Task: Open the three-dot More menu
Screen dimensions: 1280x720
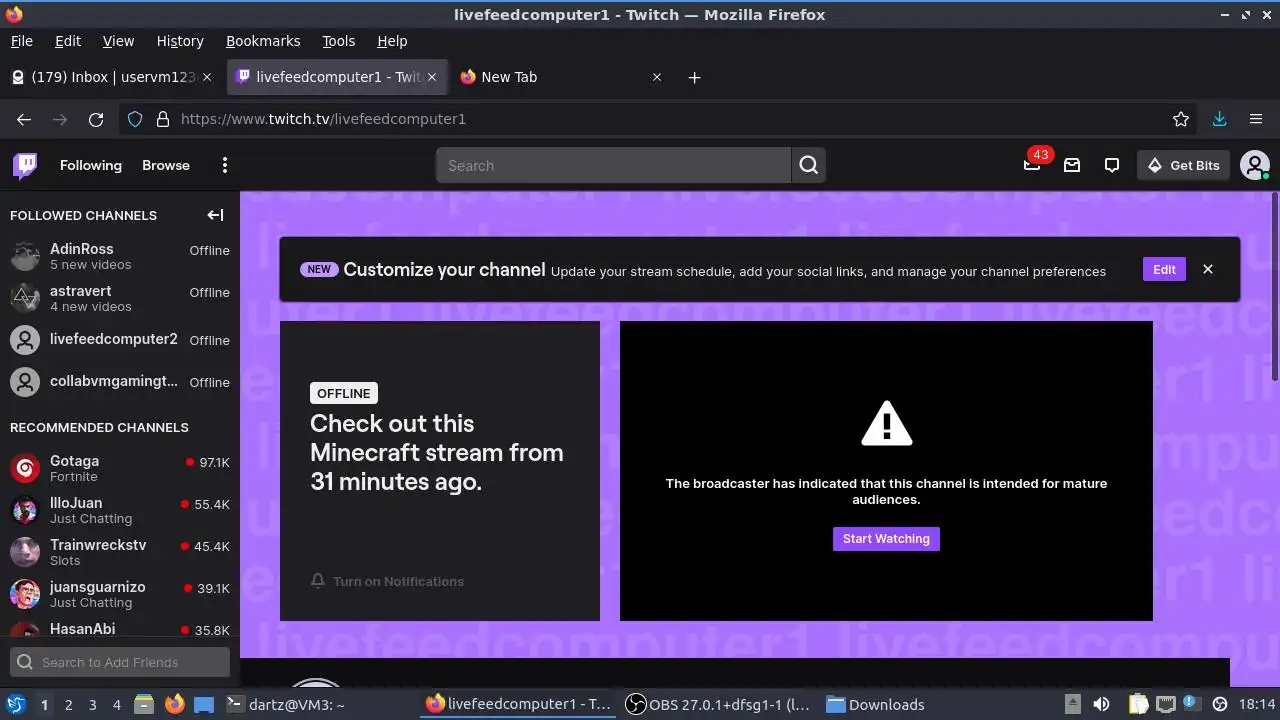Action: pyautogui.click(x=225, y=165)
